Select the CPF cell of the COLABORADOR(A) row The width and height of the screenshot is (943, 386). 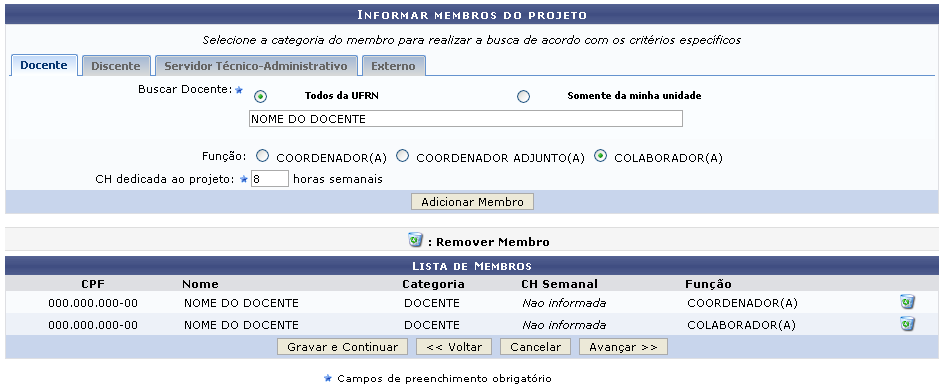[93, 325]
